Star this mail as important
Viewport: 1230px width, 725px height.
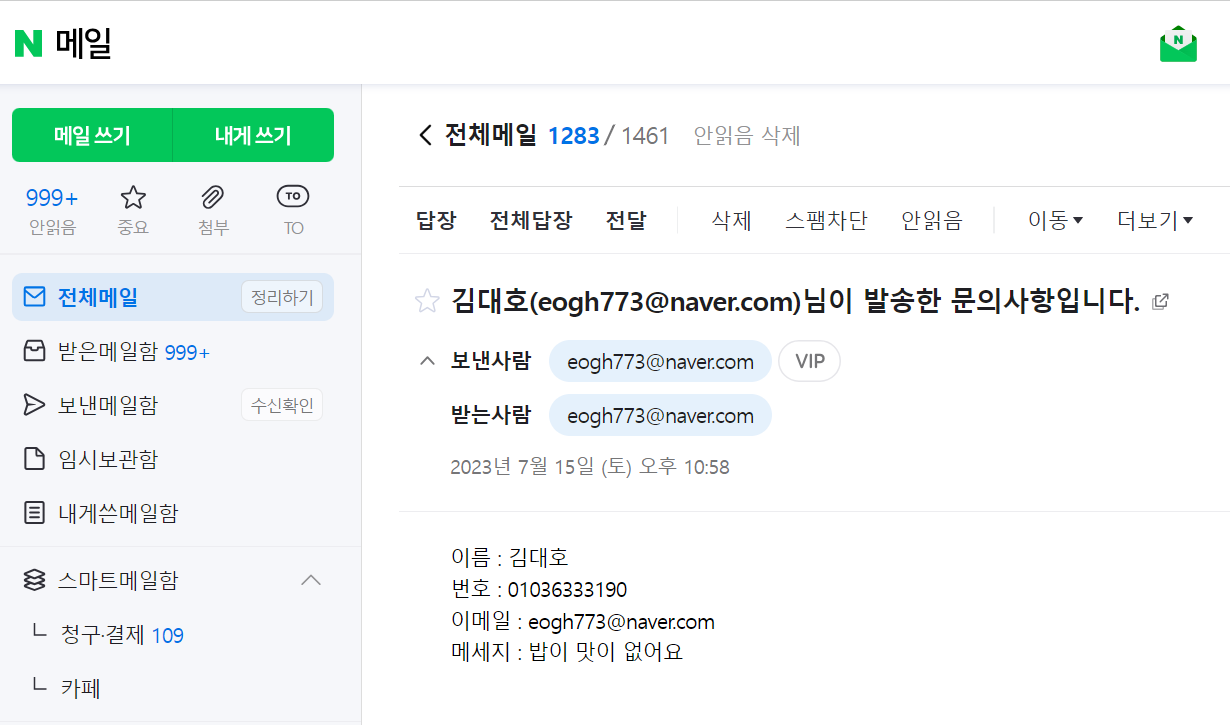pyautogui.click(x=427, y=301)
